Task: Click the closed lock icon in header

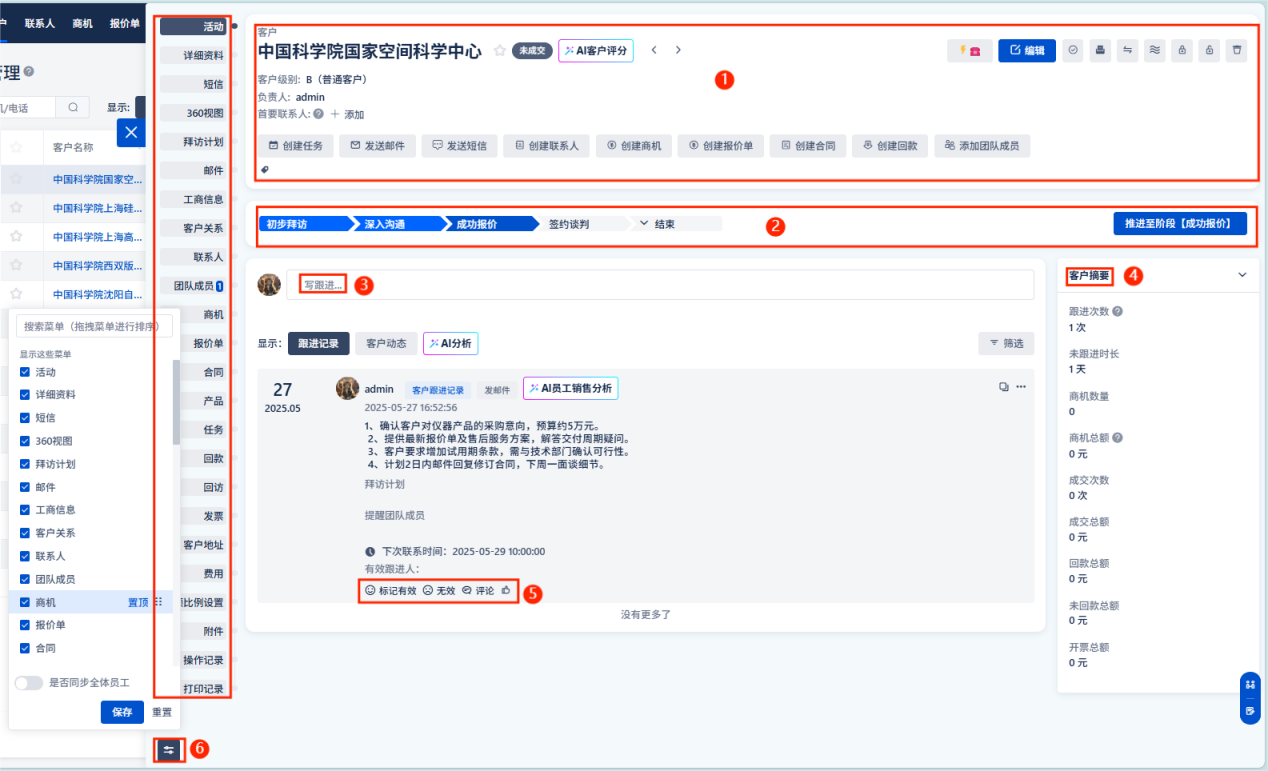Action: [x=1182, y=51]
